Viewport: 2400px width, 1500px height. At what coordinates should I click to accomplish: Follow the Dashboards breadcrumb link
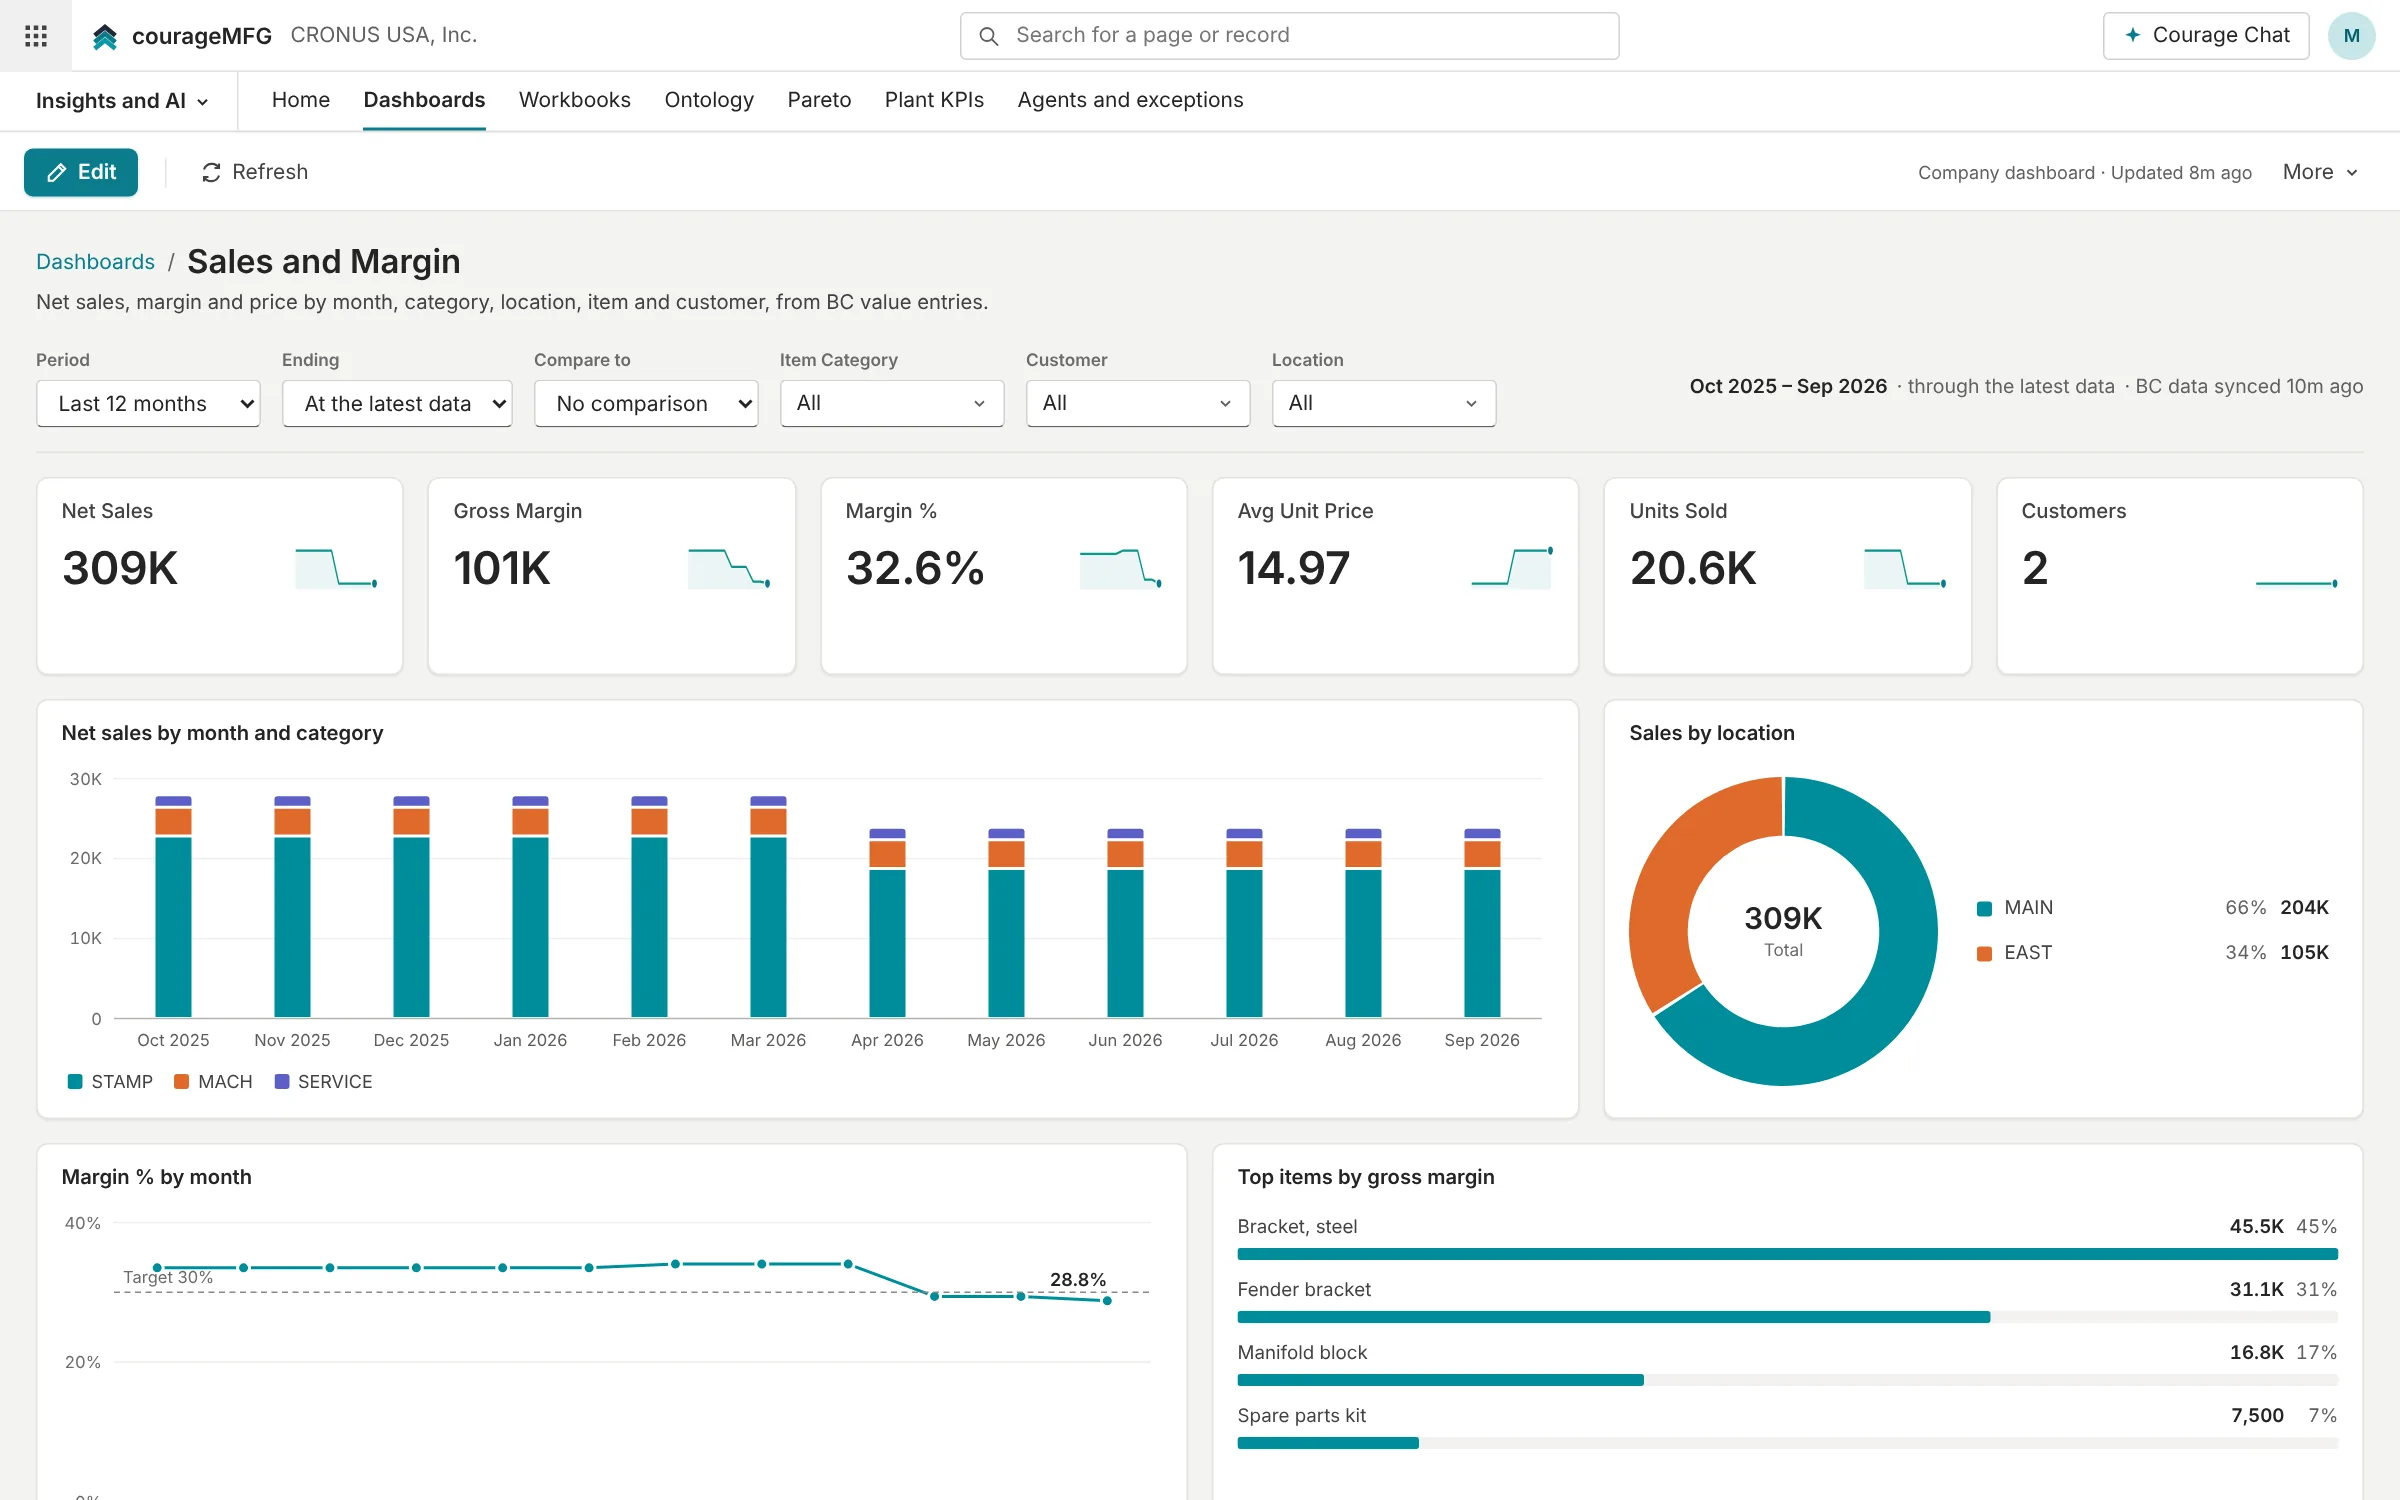click(x=95, y=262)
